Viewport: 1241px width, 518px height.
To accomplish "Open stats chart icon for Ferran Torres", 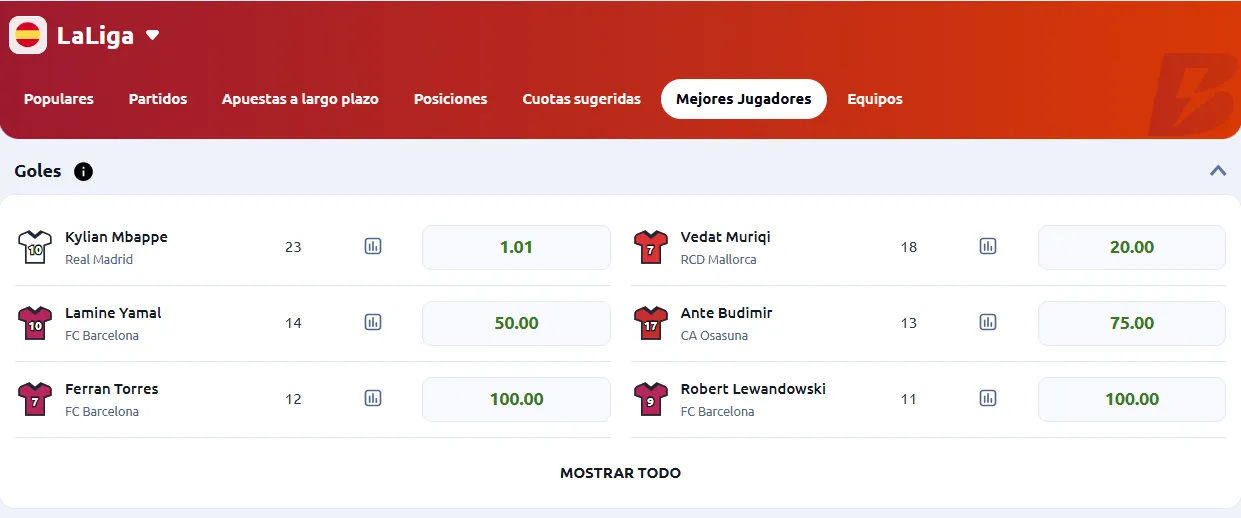I will 373,398.
